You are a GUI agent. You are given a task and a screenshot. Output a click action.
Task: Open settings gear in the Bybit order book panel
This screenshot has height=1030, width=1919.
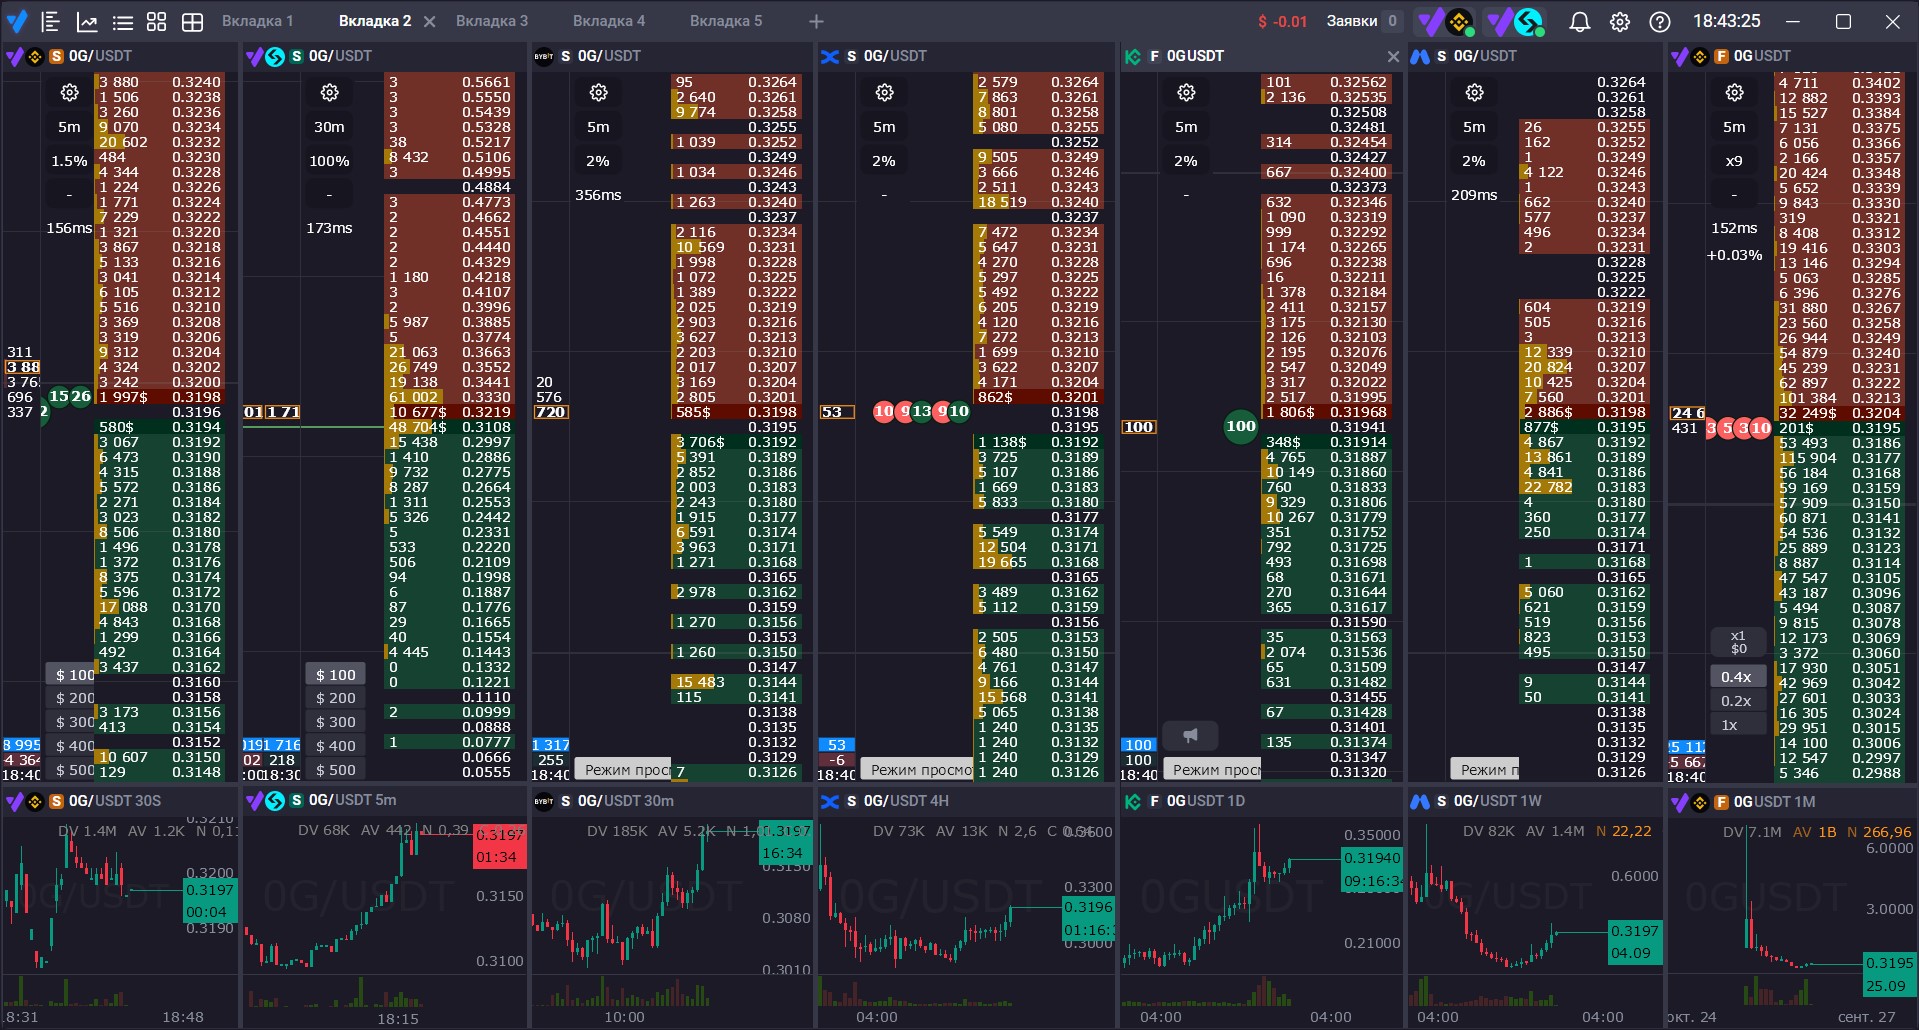tap(598, 93)
